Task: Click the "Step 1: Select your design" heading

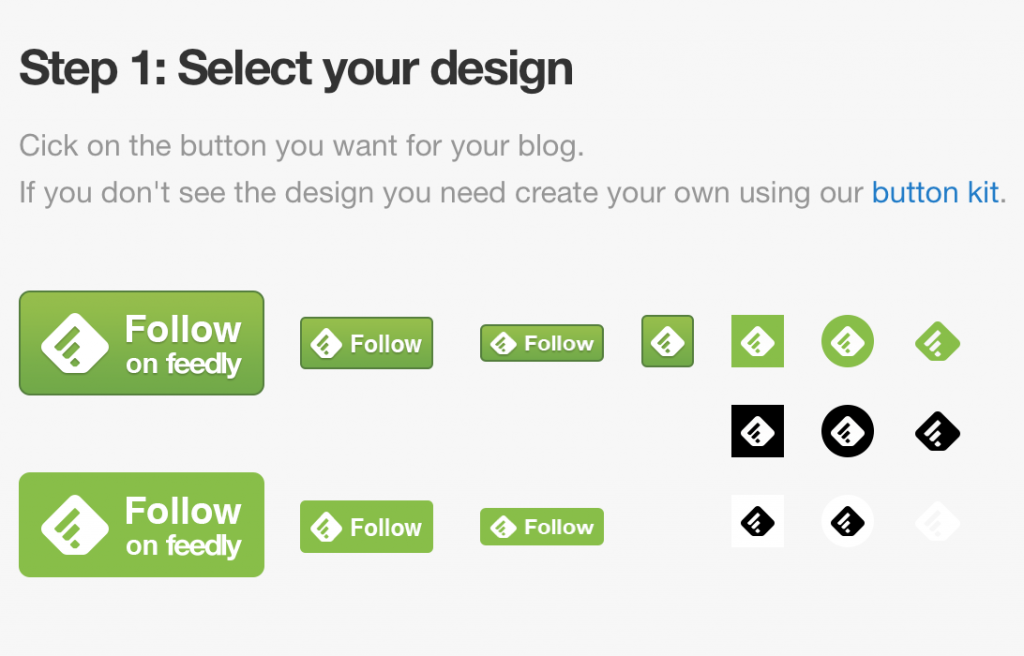Action: tap(296, 70)
